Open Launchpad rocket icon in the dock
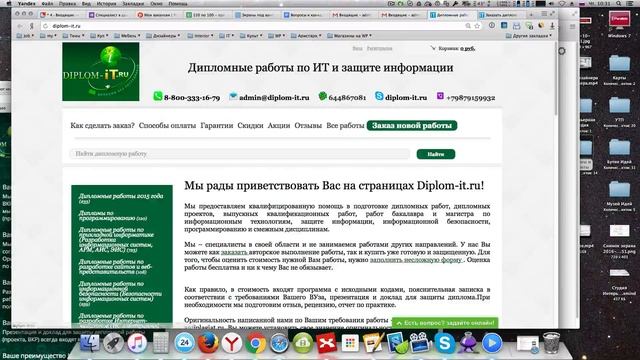 coord(113,343)
